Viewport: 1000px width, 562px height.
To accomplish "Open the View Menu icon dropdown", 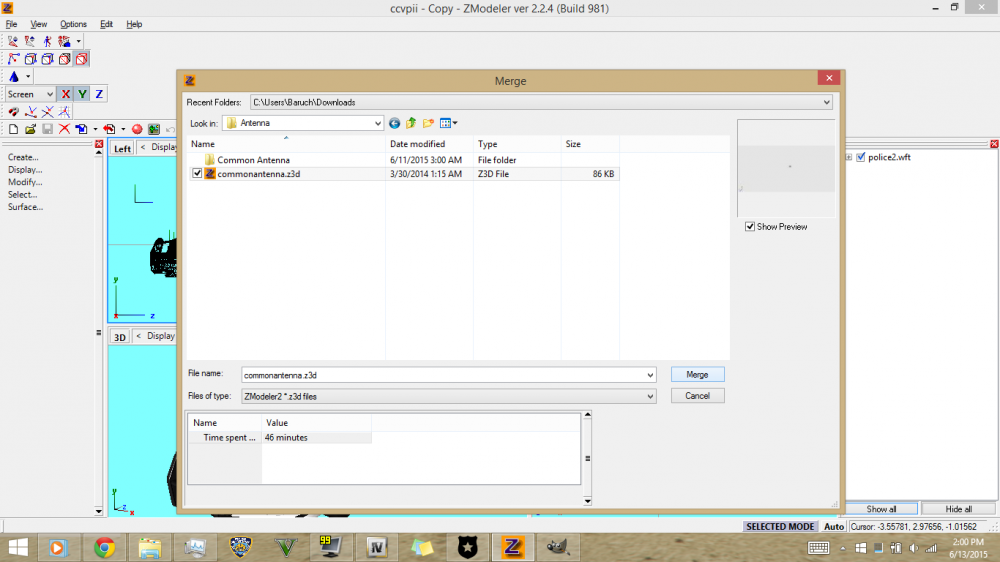I will click(448, 123).
